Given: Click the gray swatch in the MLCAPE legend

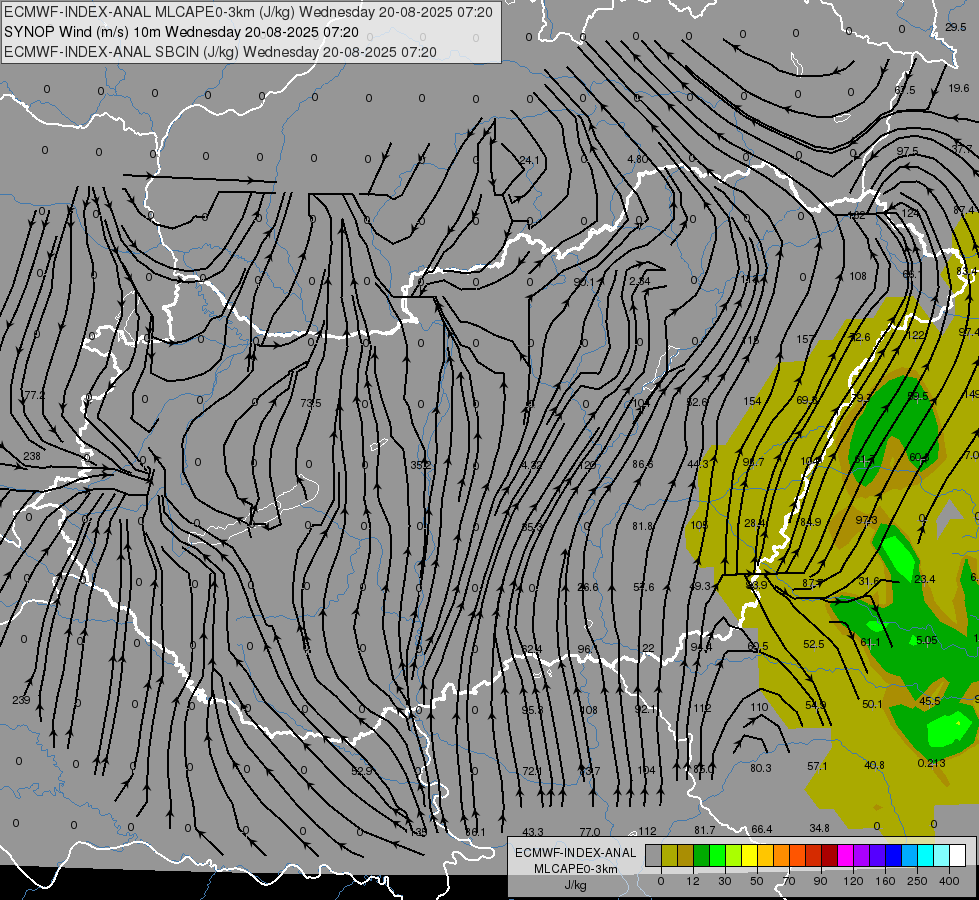Looking at the screenshot, I should [653, 855].
